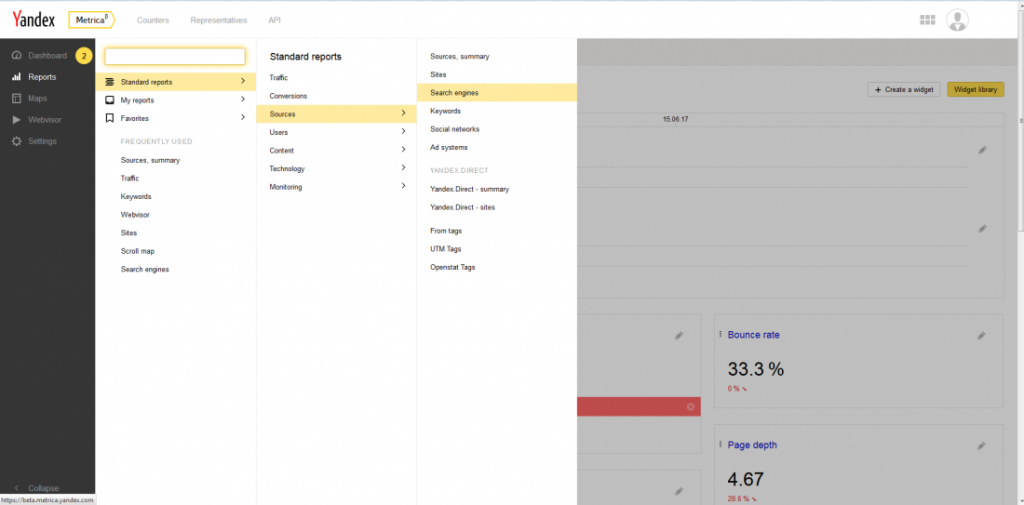Viewport: 1024px width, 505px height.
Task: Open the API top tab
Action: click(274, 20)
